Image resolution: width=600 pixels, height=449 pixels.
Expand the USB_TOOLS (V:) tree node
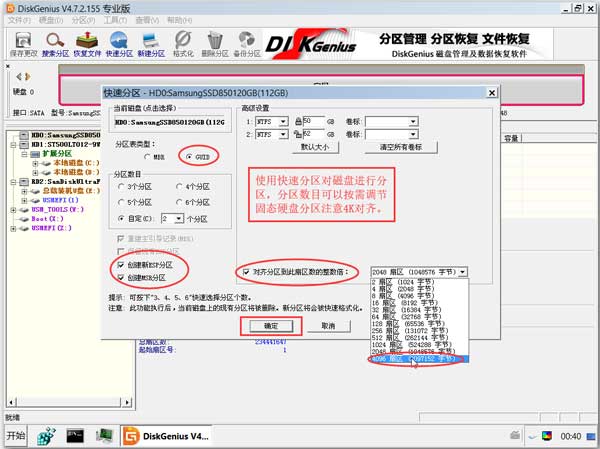13,210
